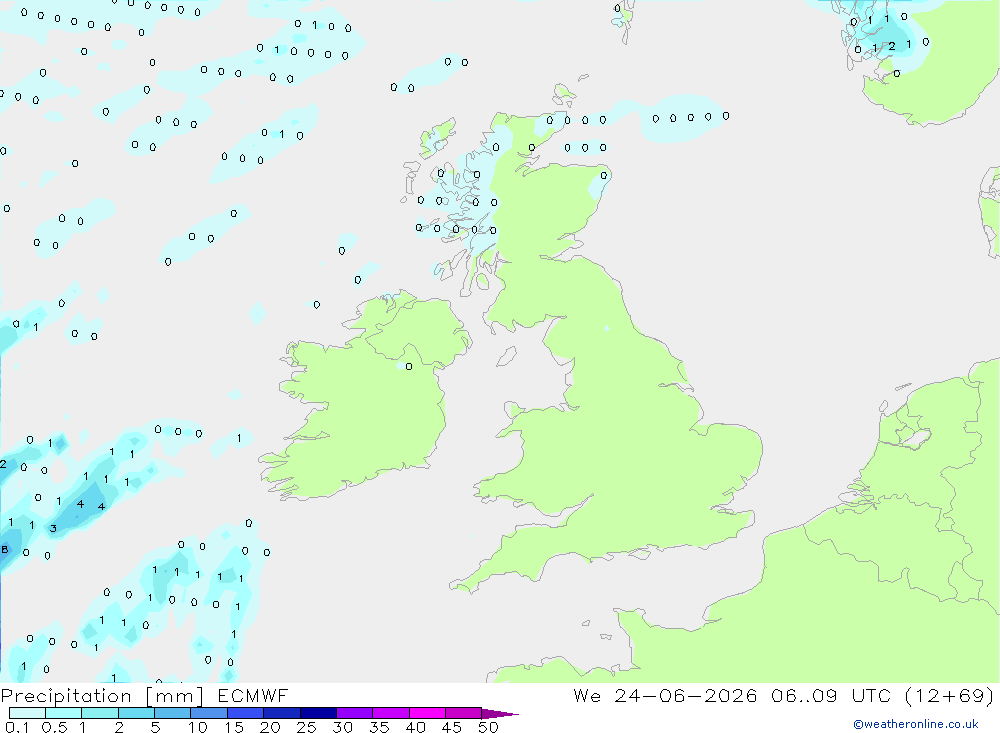1000x733 pixels.
Task: Click the "35" legend scale label
Action: pyautogui.click(x=379, y=727)
